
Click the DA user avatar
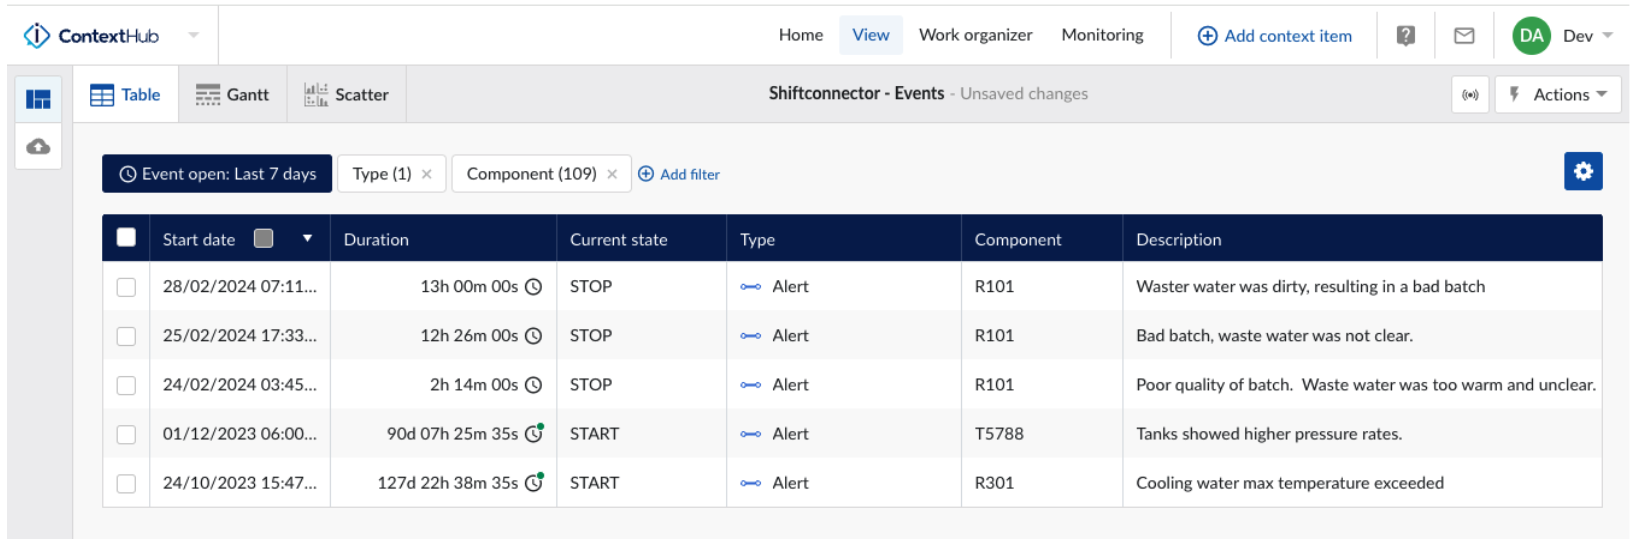tap(1530, 36)
